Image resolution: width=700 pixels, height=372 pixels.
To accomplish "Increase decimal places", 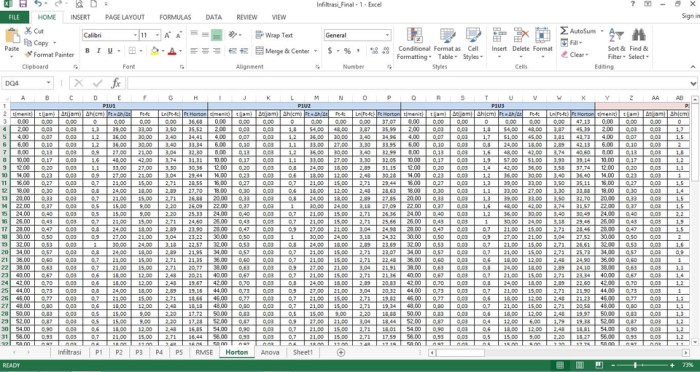I will pos(375,51).
